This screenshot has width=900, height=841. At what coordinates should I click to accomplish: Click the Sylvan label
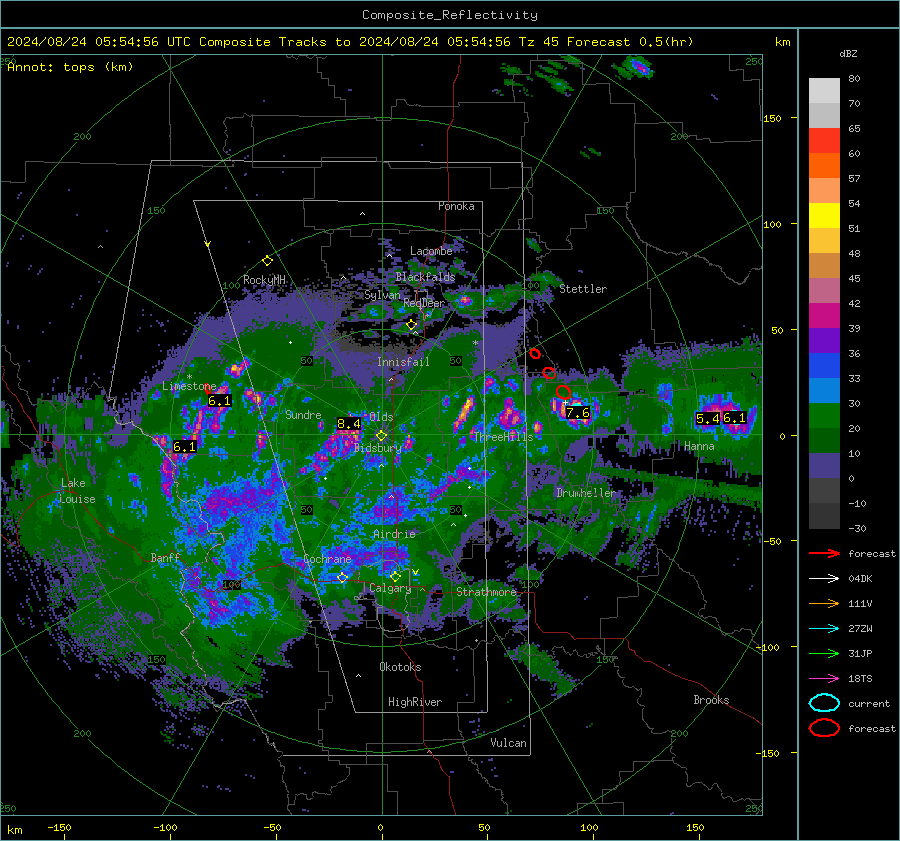(382, 295)
